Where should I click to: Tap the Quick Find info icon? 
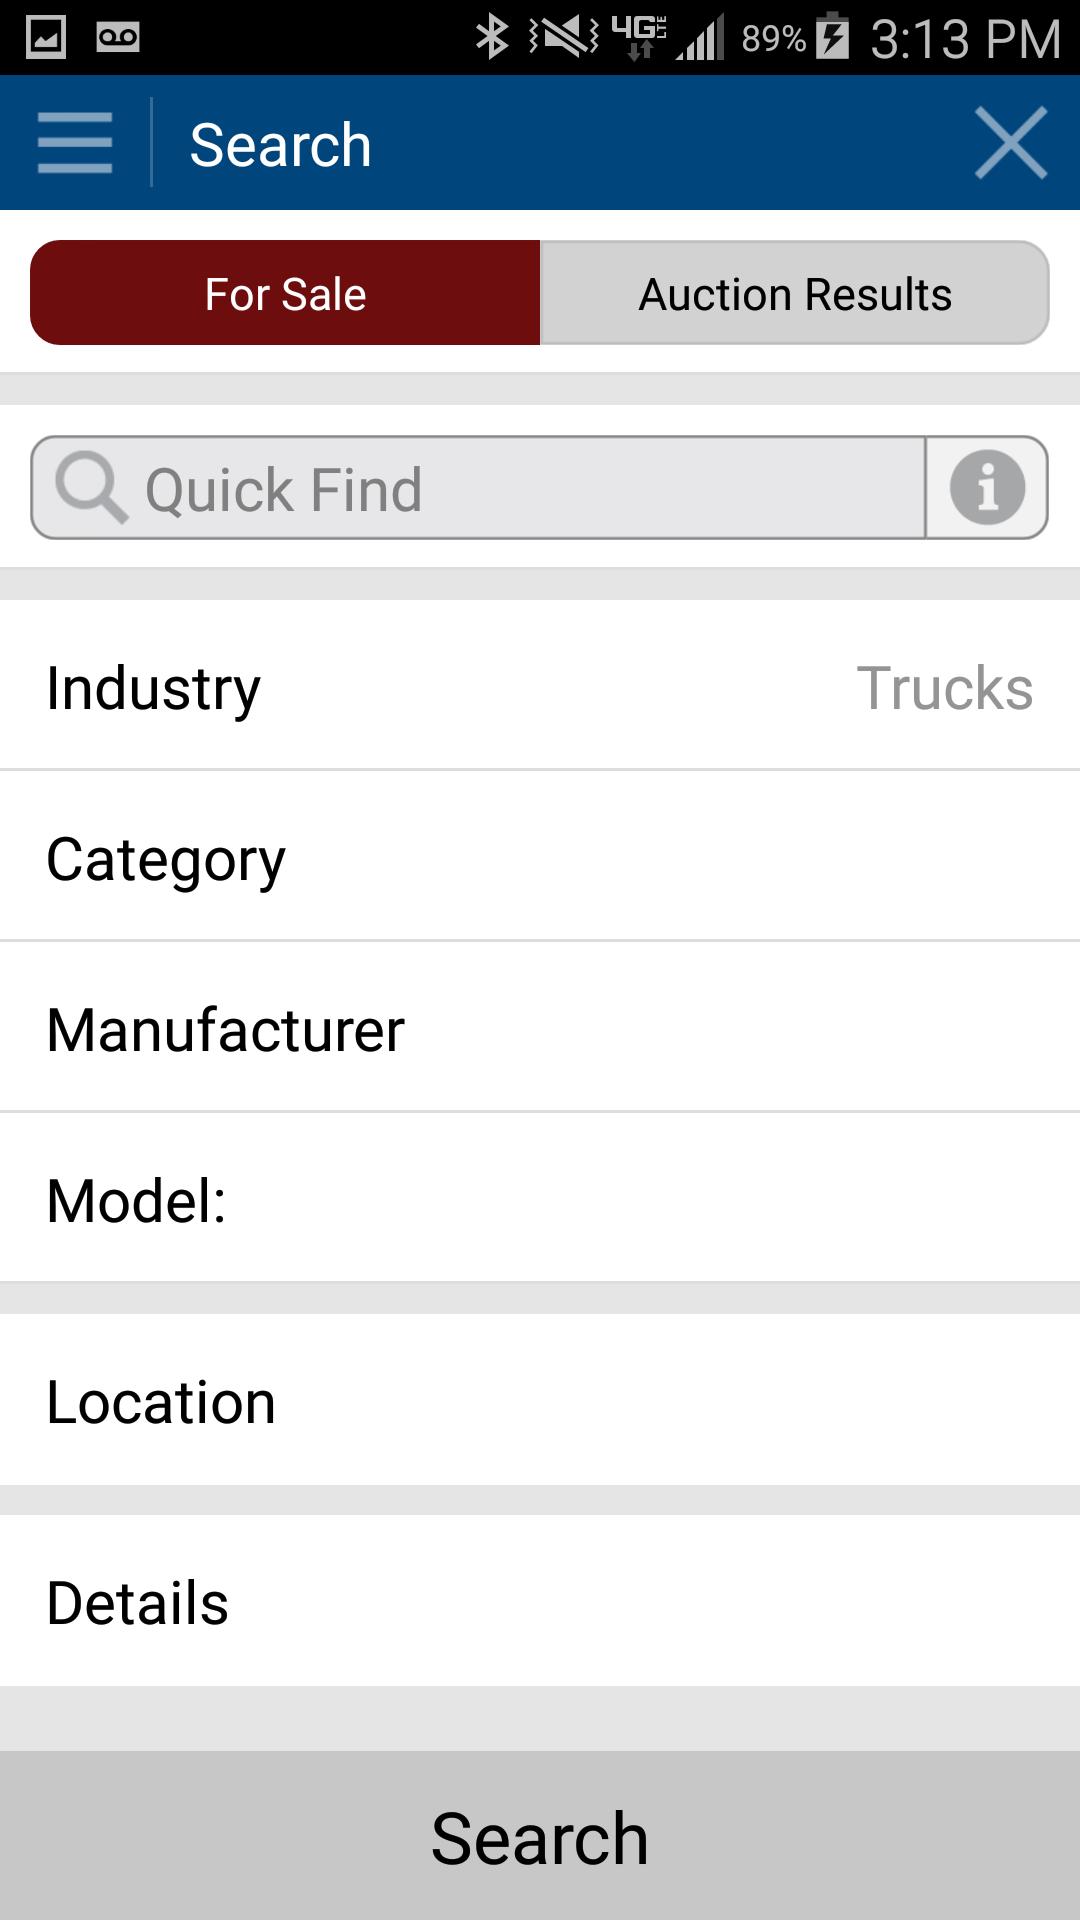coord(987,488)
